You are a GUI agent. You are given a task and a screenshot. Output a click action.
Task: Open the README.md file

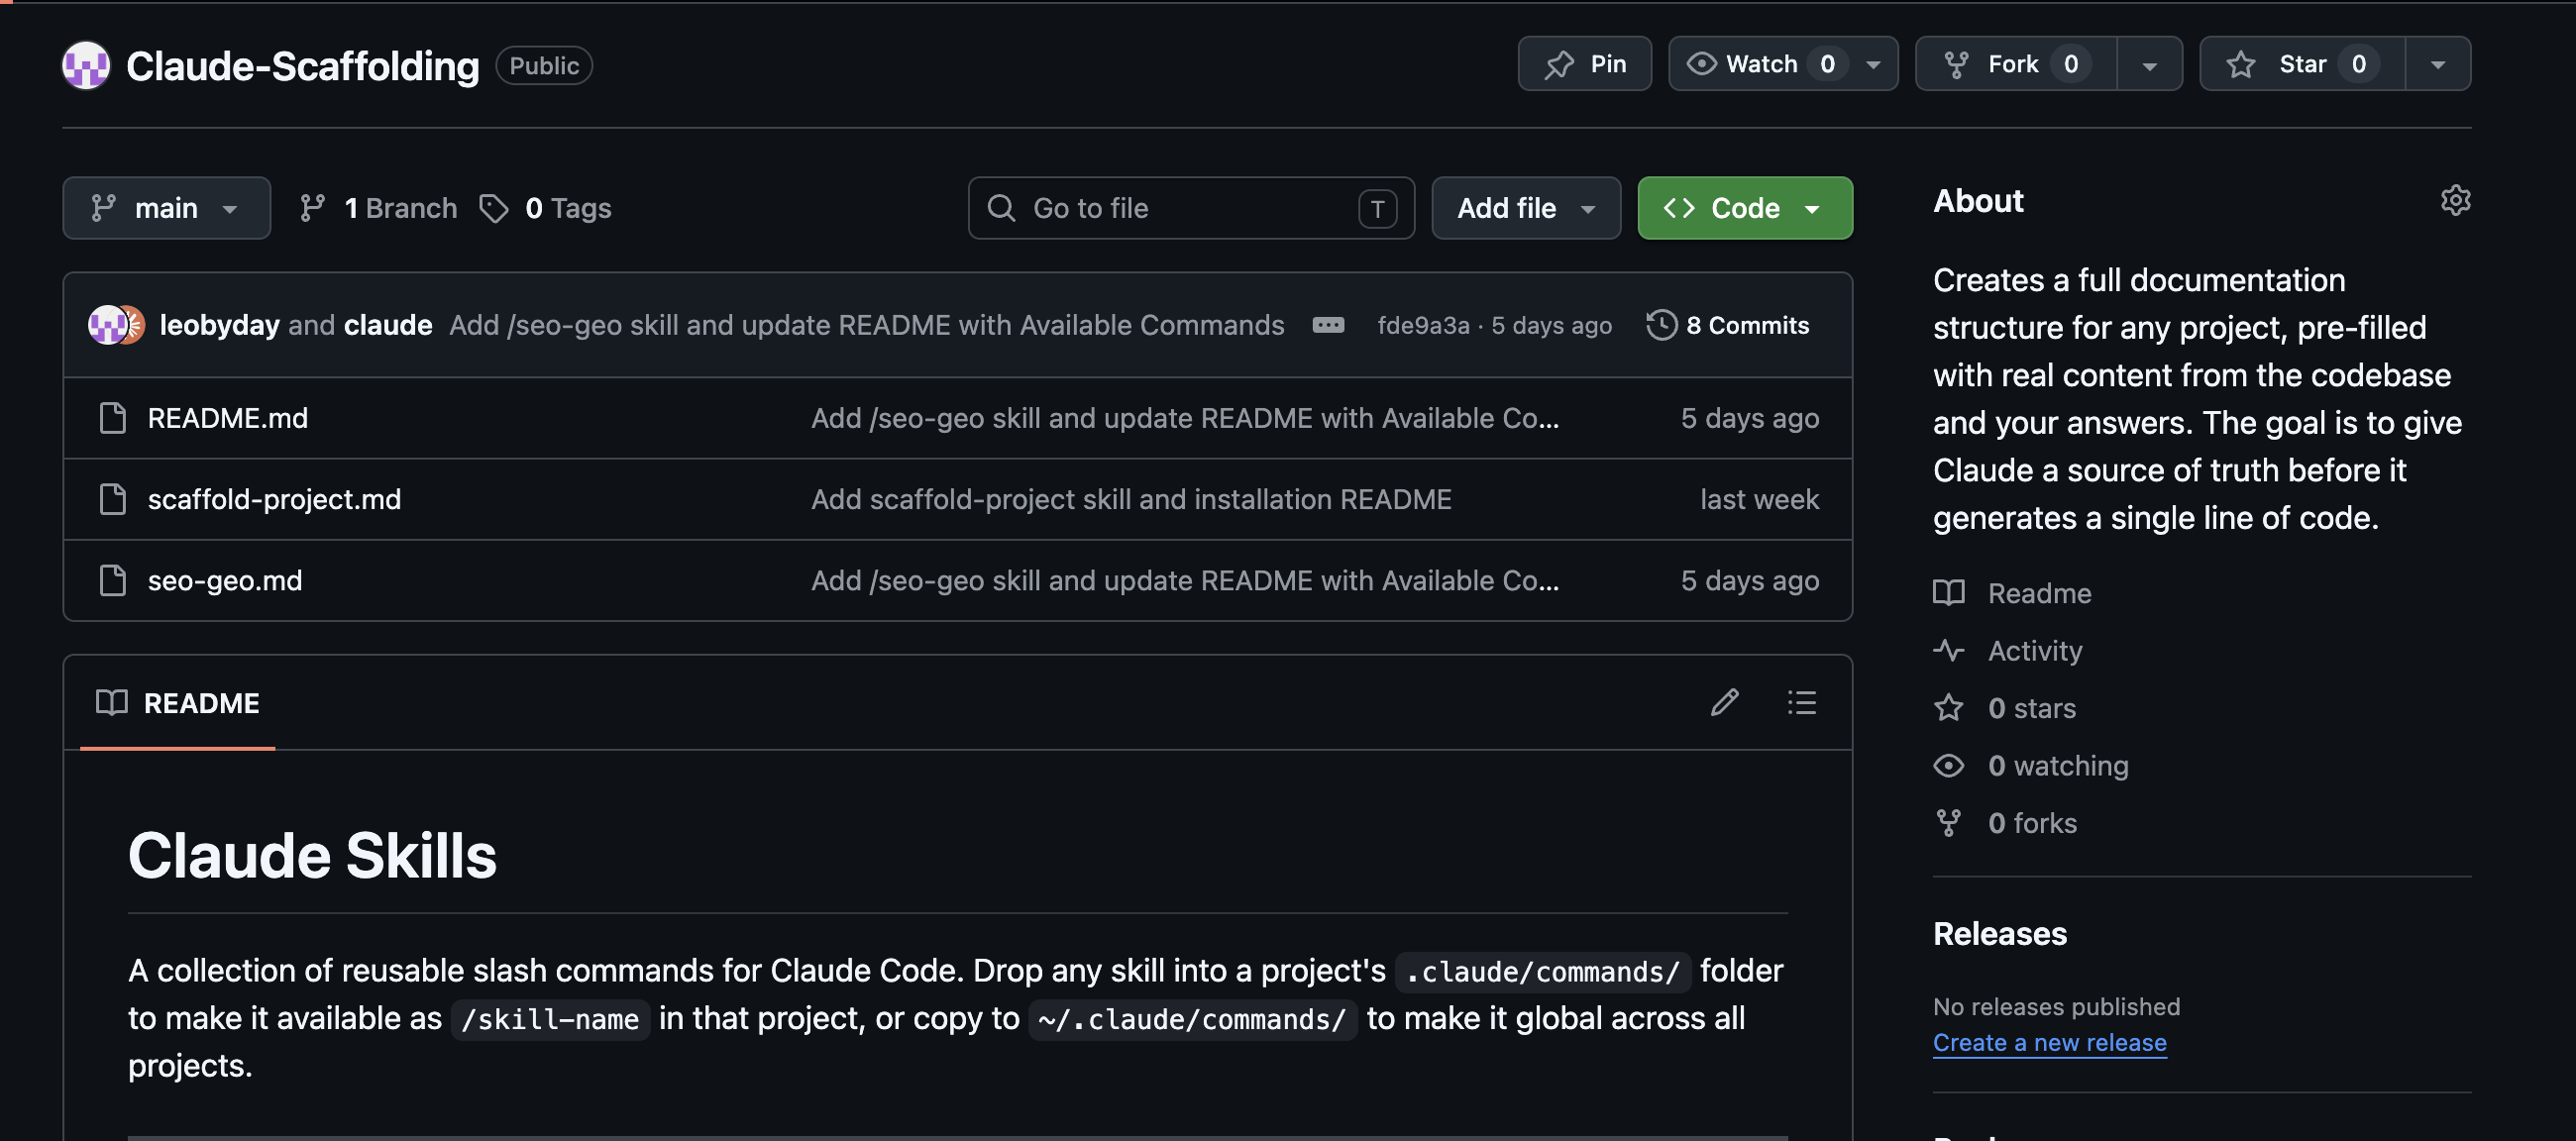click(x=227, y=418)
